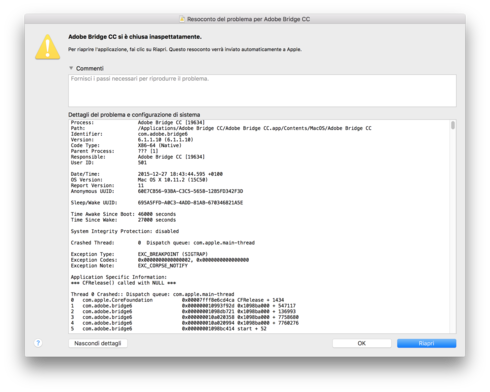Click the OK button
The height and width of the screenshot is (392, 490).
pyautogui.click(x=362, y=343)
